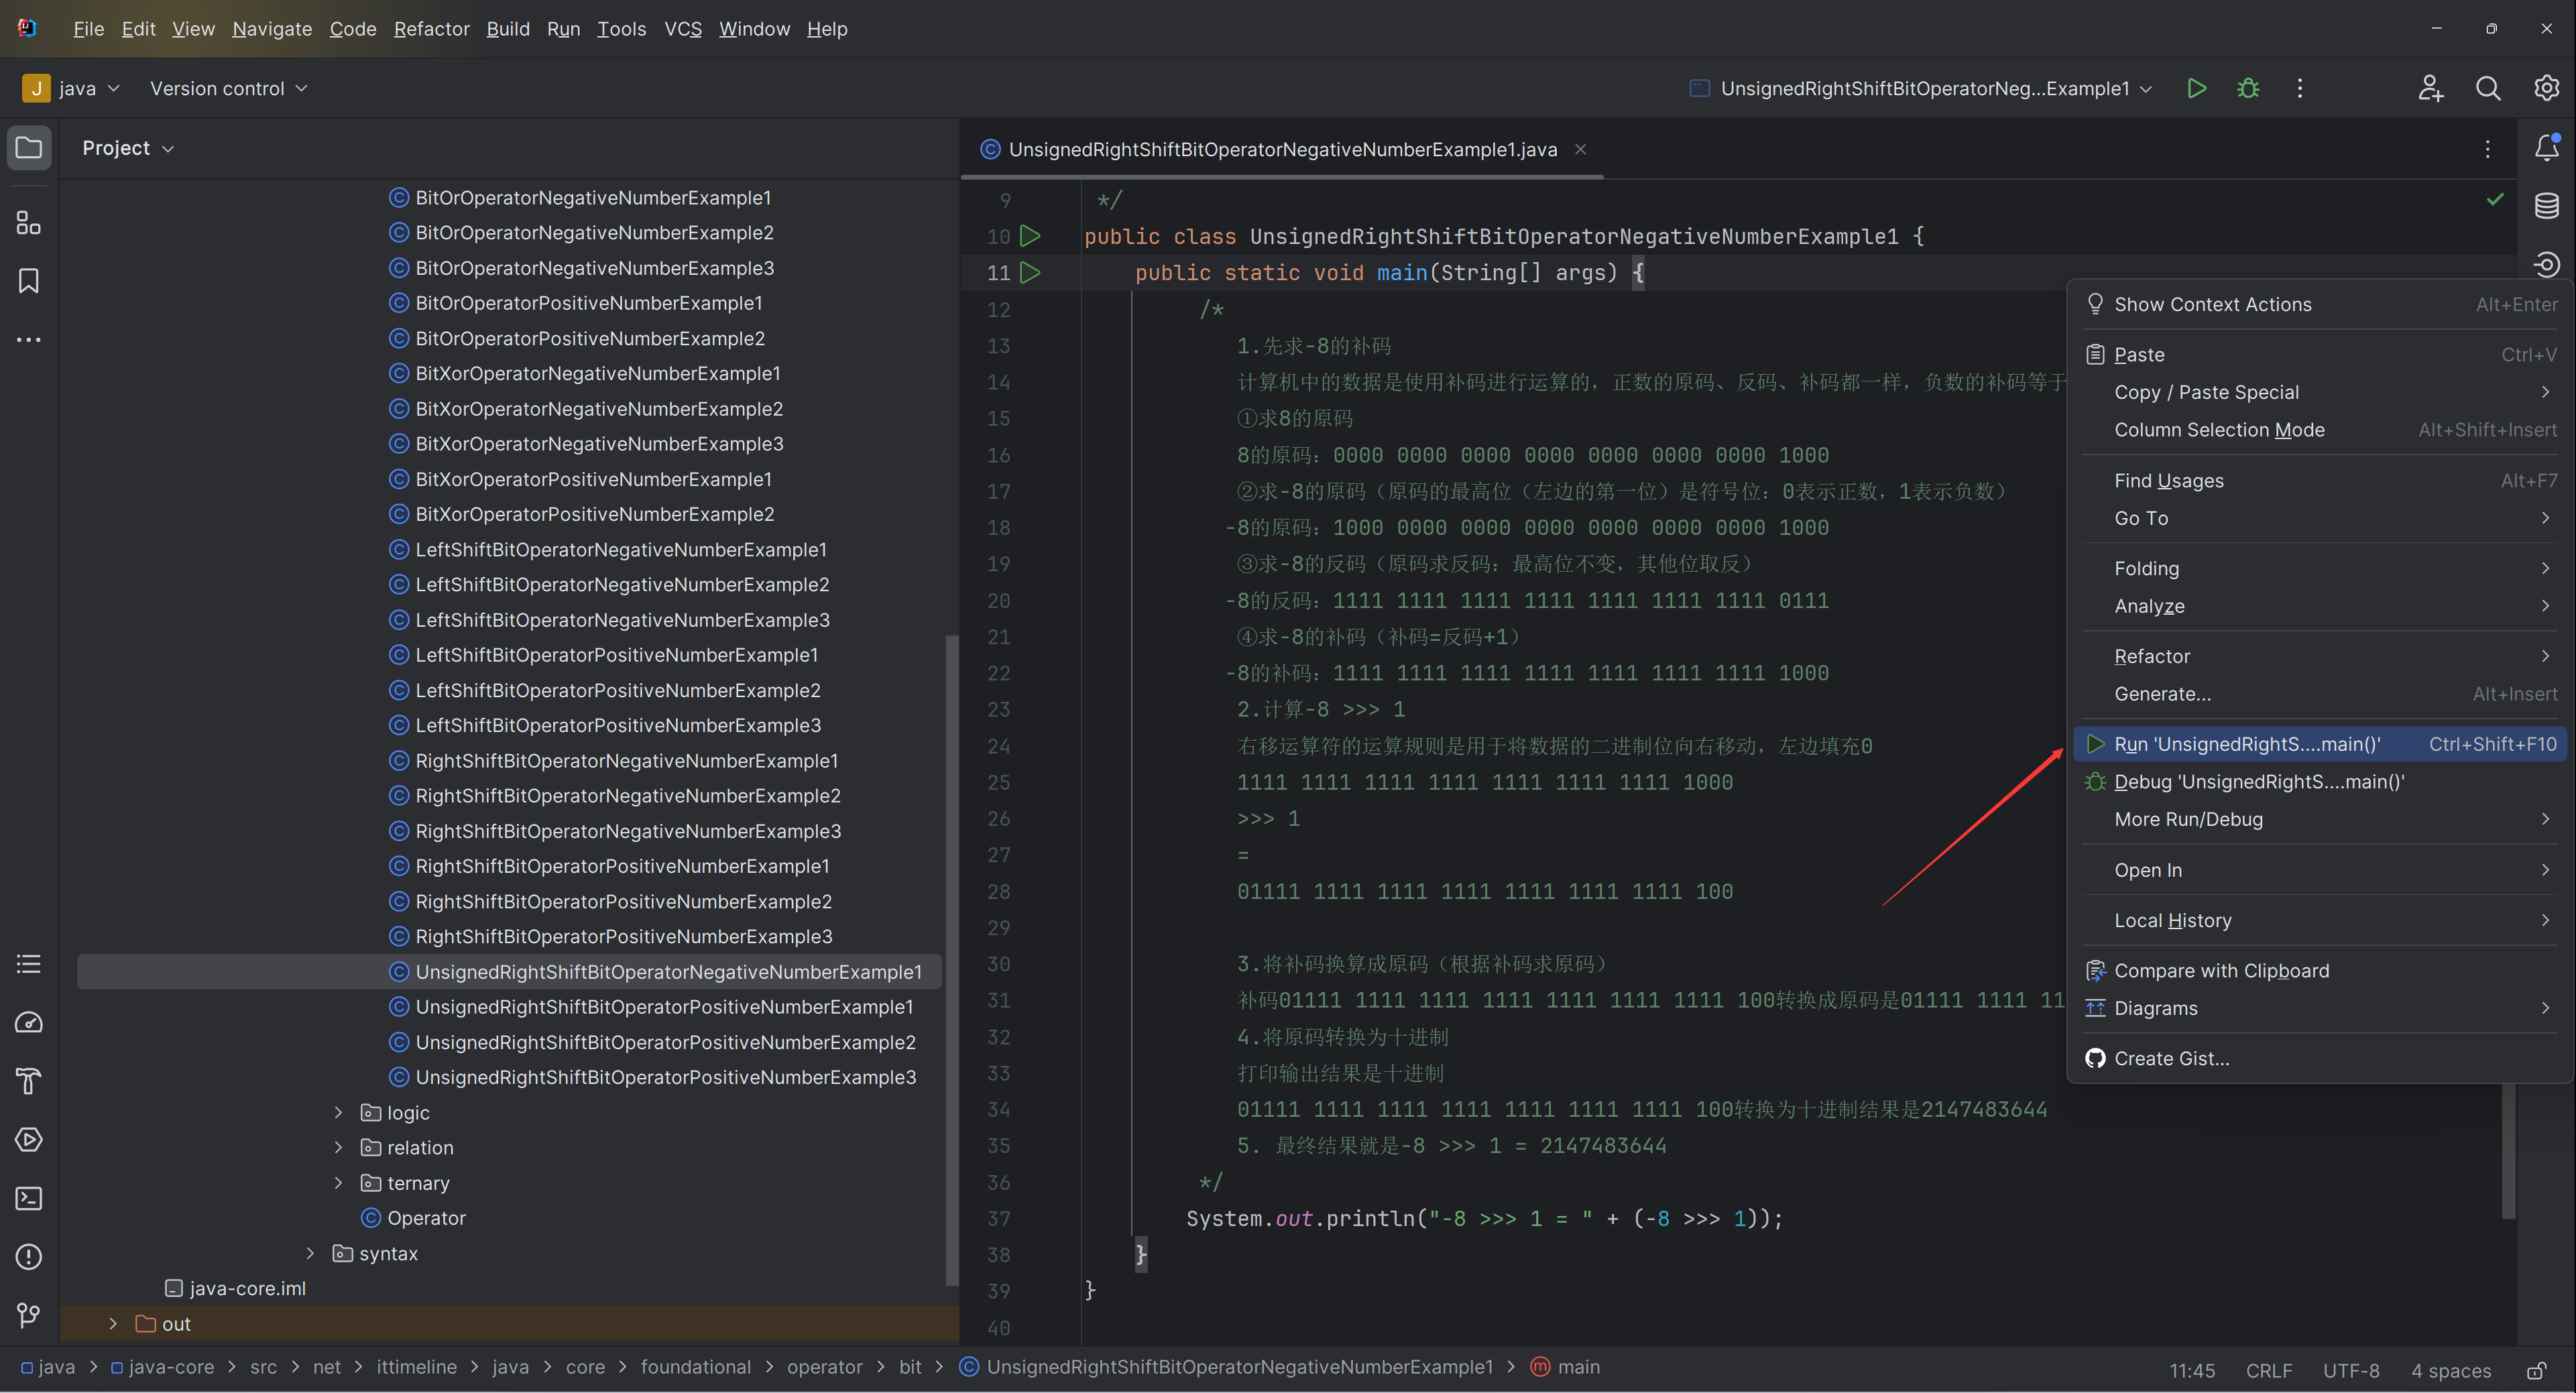This screenshot has width=2576, height=1393.
Task: Toggle read-only lock icon in status bar
Action: [2536, 1370]
